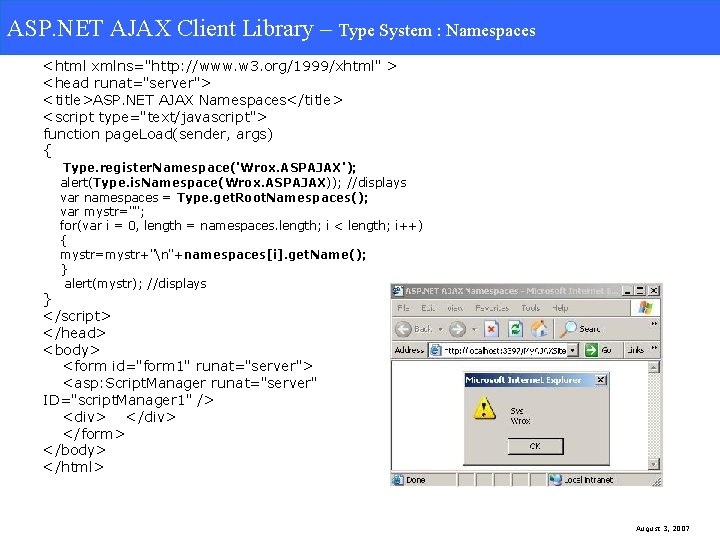
Task: Maximize the ASP.NET AJAX Namespaces browser window
Action: (640, 291)
